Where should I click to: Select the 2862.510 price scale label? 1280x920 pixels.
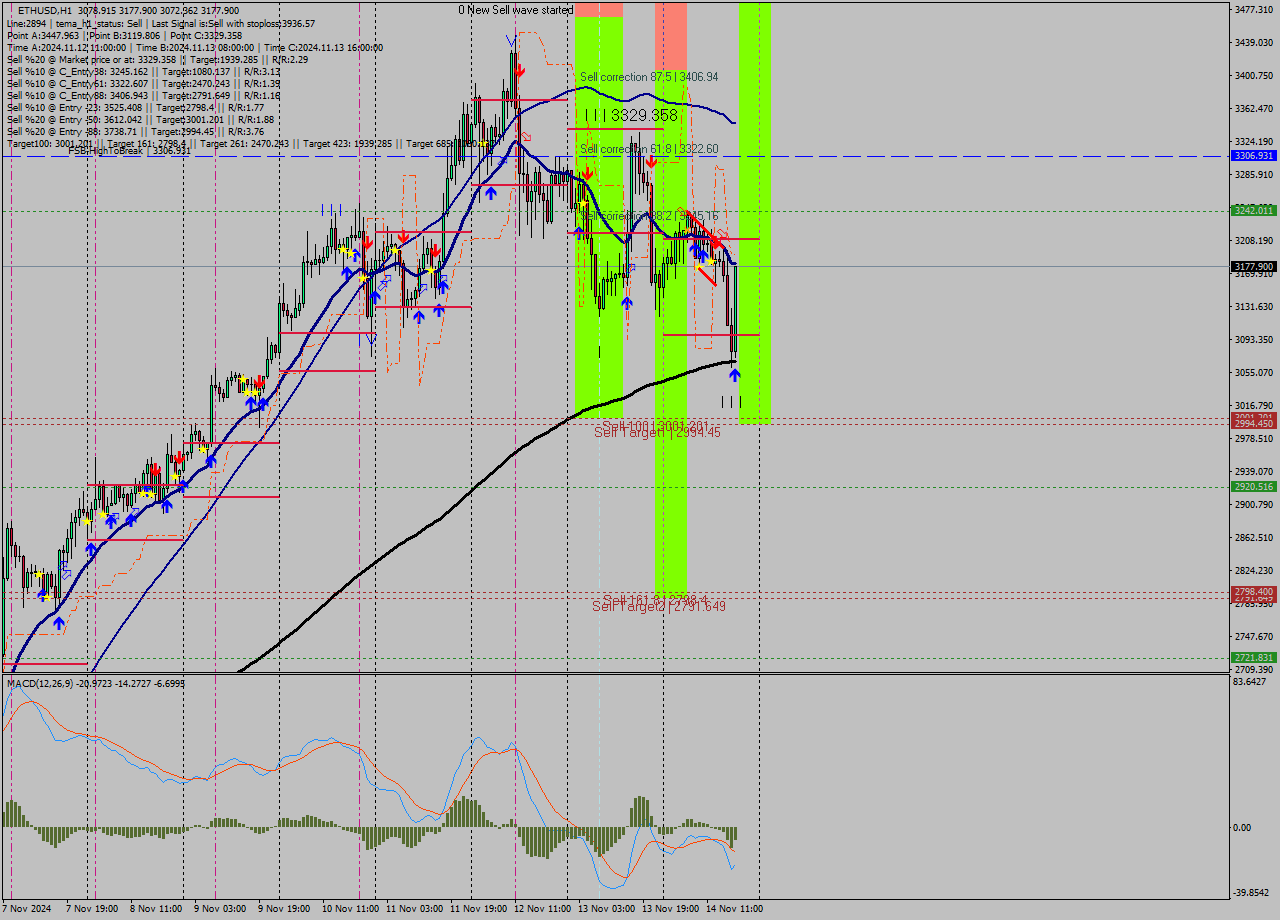click(x=1254, y=537)
